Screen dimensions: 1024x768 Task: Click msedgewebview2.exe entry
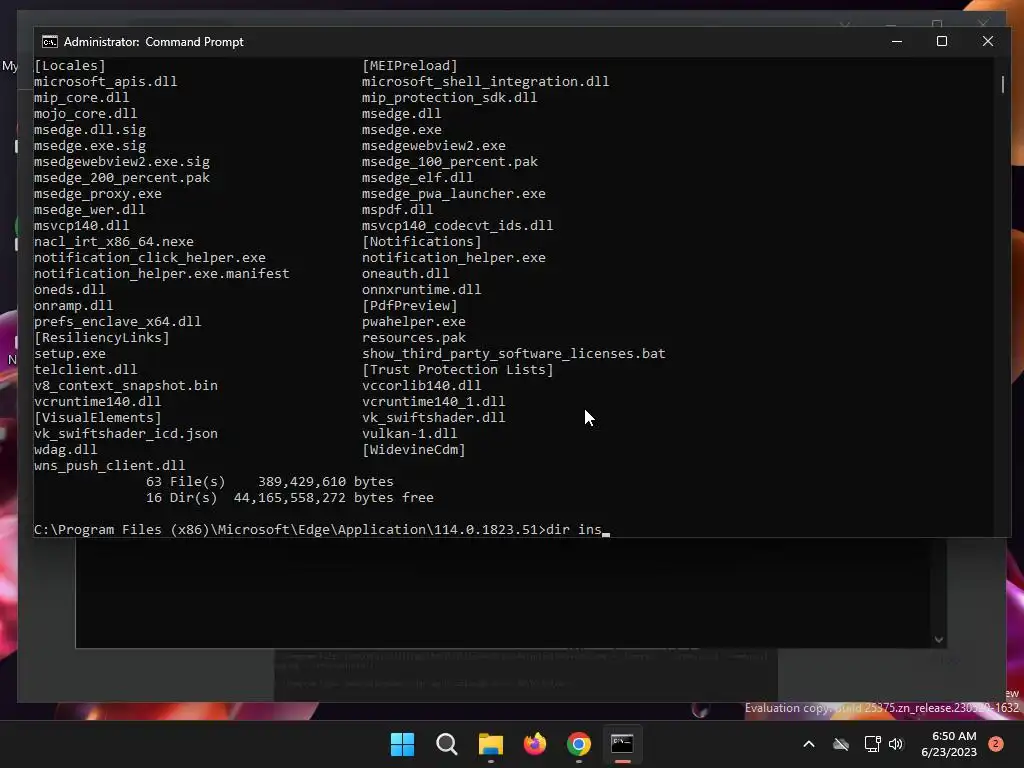[434, 146]
